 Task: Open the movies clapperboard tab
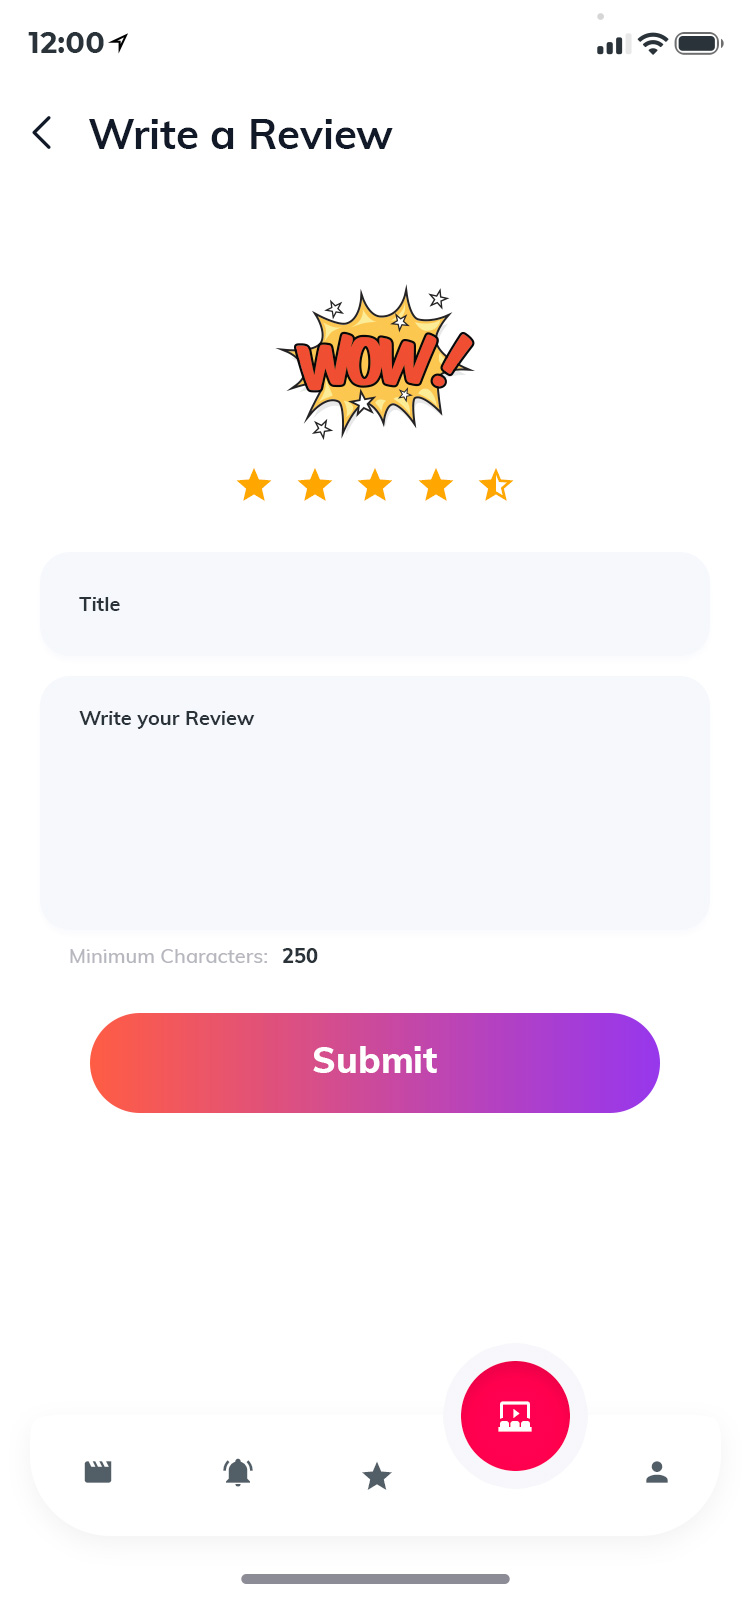click(98, 1472)
